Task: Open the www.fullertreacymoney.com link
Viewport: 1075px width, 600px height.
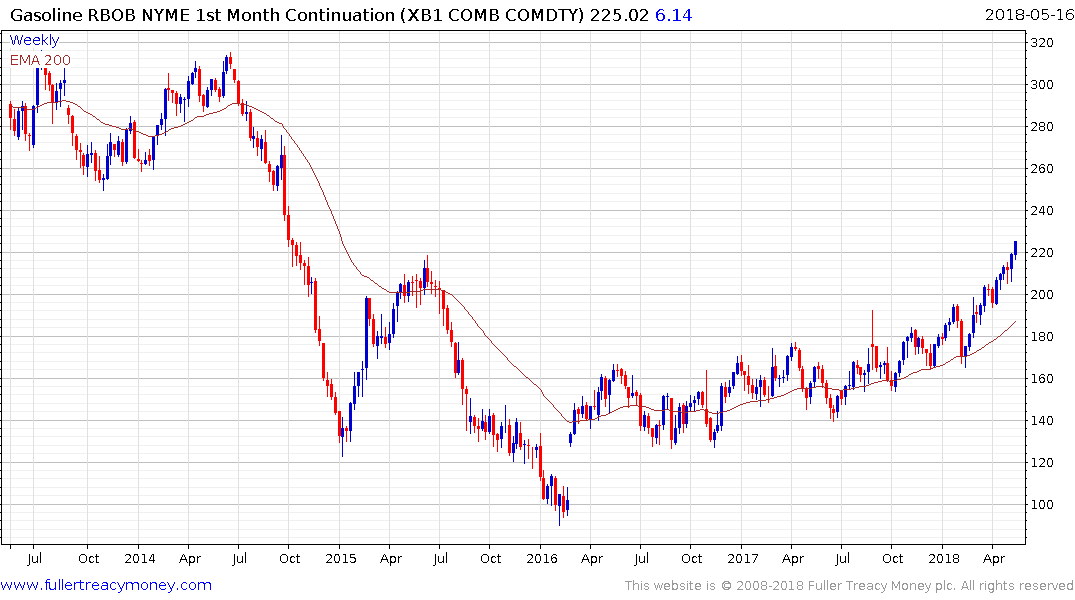Action: click(x=106, y=585)
